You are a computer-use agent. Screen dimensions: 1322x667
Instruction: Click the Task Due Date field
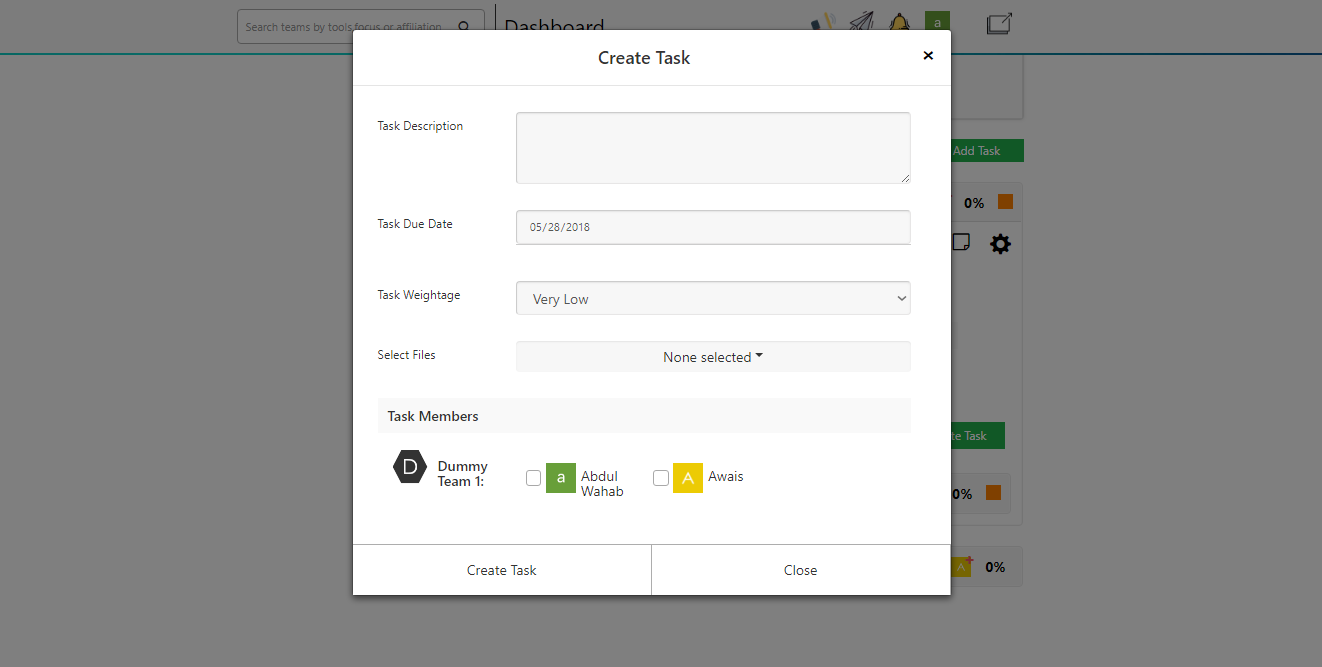click(713, 227)
